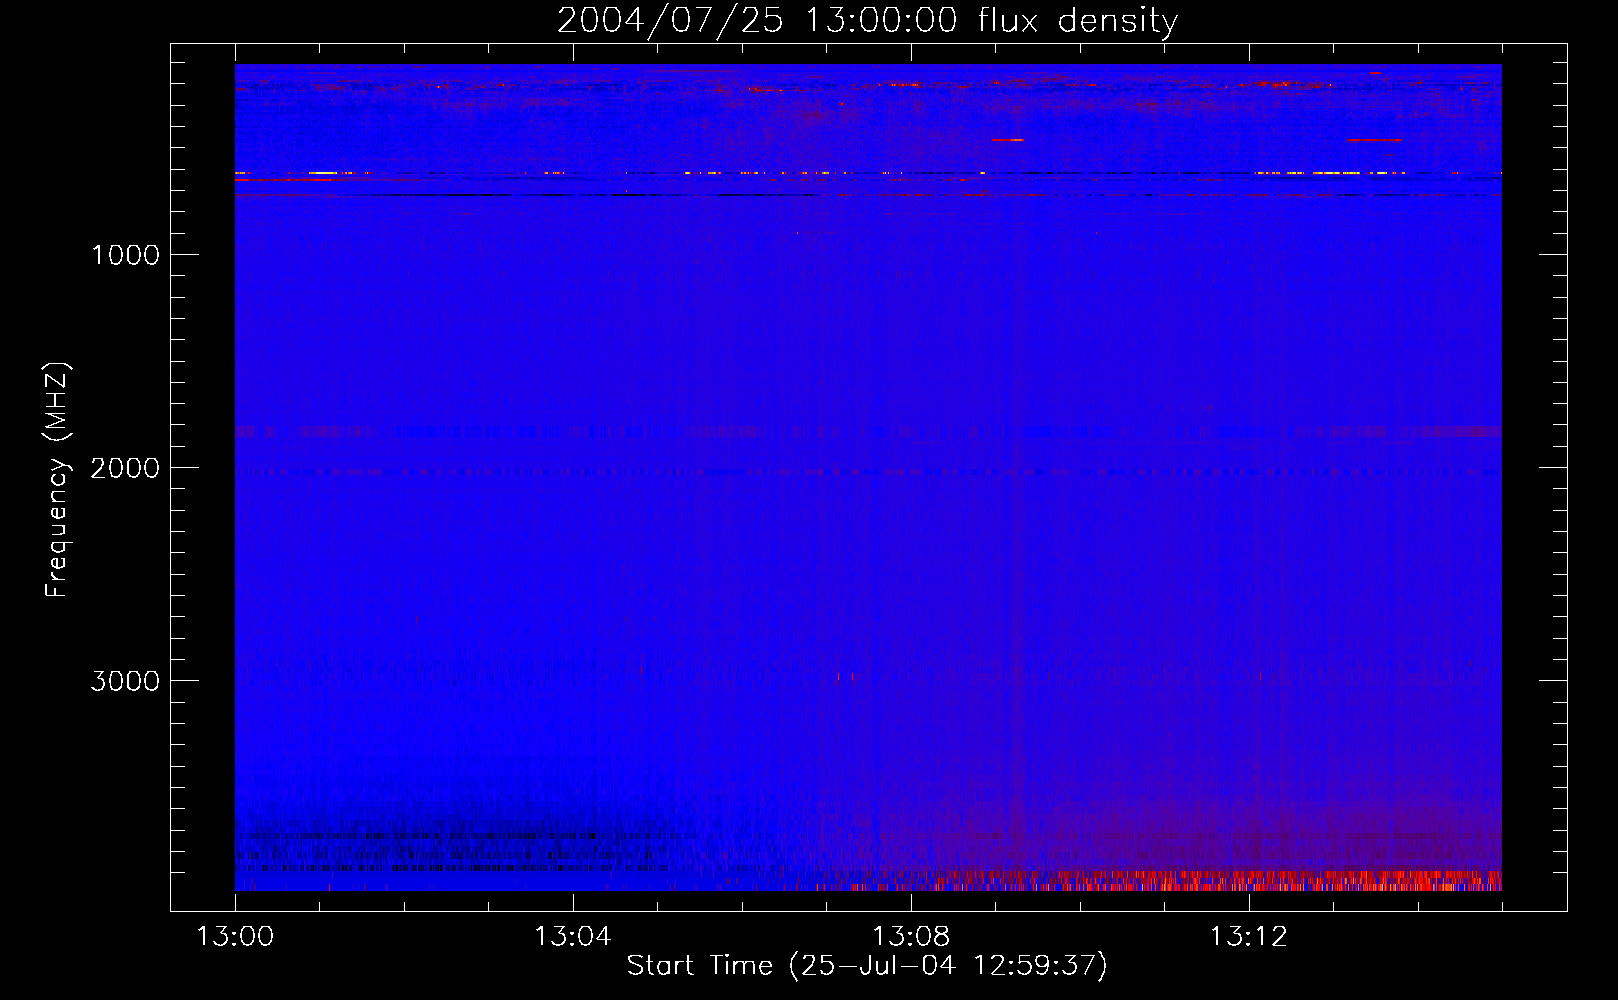The height and width of the screenshot is (1000, 1618).
Task: Select the Y-axis label "Frequency (MHZ)"
Action: click(x=57, y=480)
